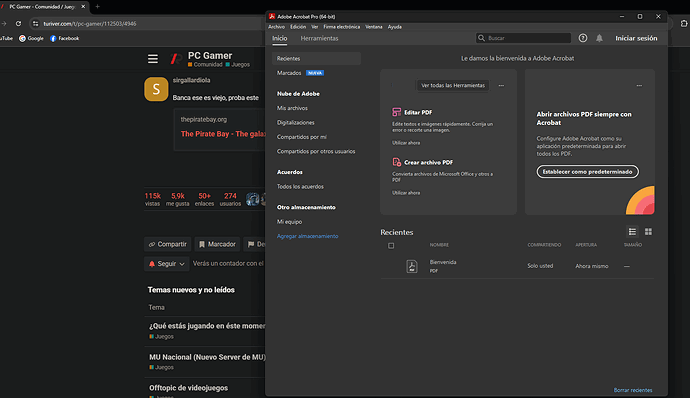Open the Acrobat help question mark icon
Viewport: 690px width, 398px height.
pyautogui.click(x=583, y=38)
